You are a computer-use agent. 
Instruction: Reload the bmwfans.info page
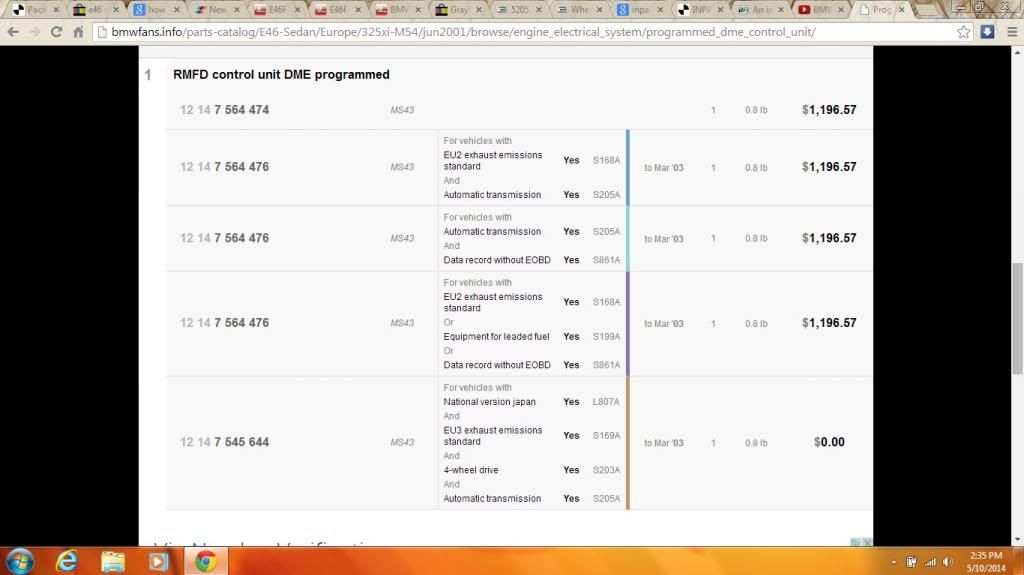[56, 31]
